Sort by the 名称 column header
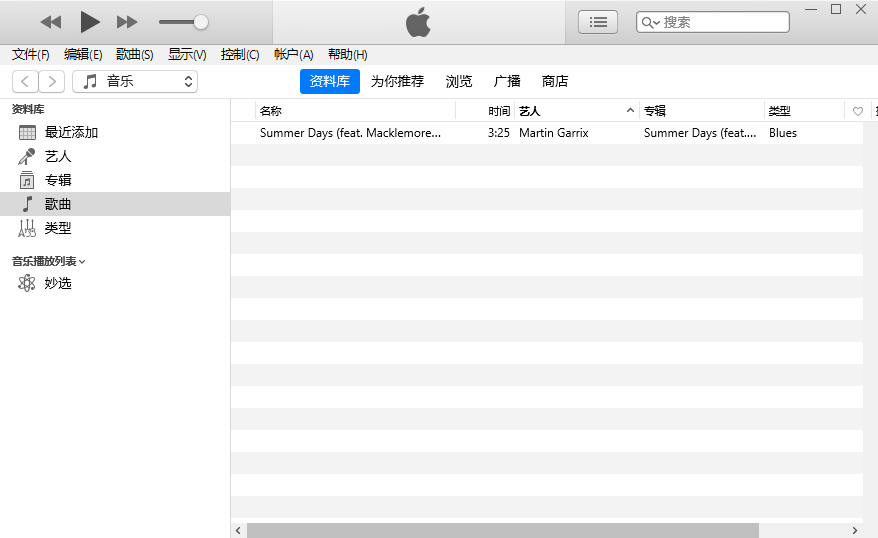The width and height of the screenshot is (878, 538). tap(356, 111)
